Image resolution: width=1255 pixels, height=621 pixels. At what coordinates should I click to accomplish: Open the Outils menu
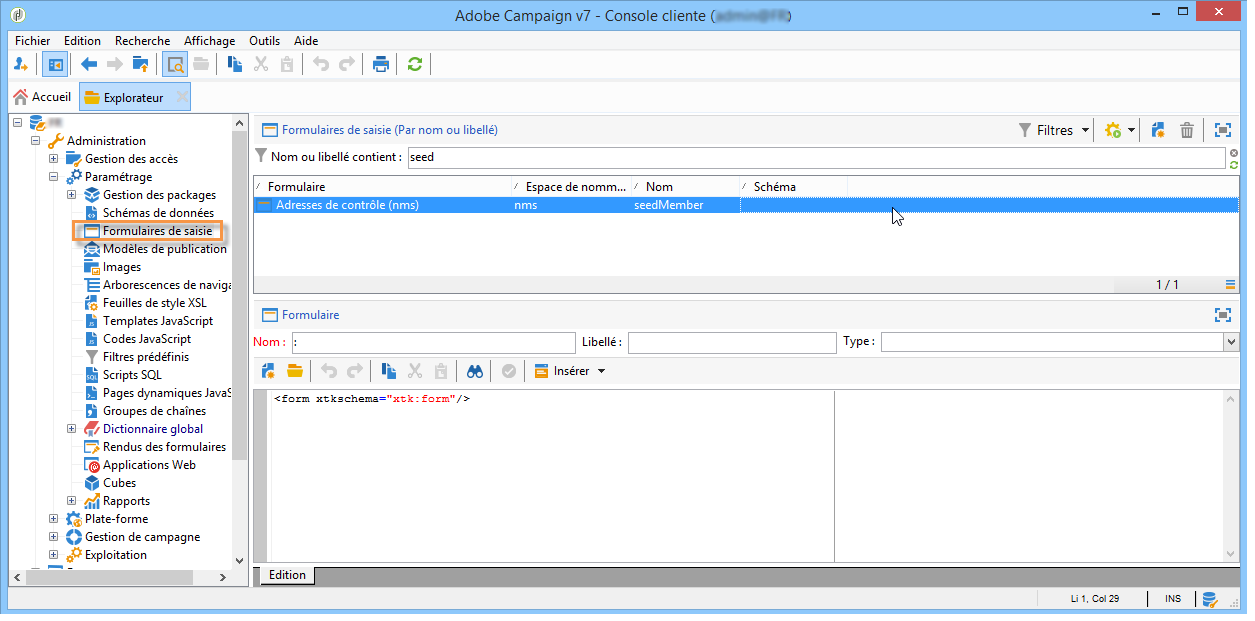click(x=265, y=41)
